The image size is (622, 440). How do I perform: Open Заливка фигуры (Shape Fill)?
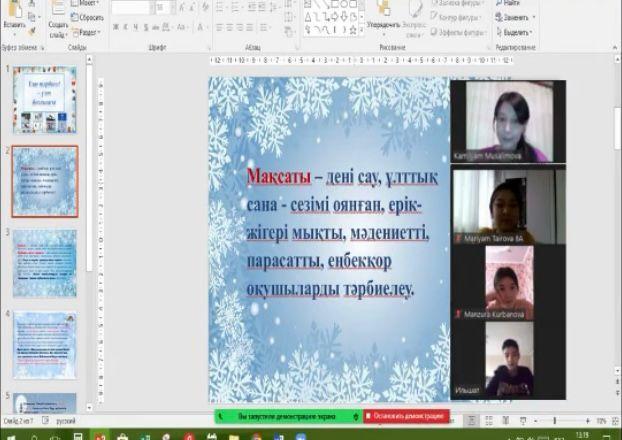[x=458, y=4]
